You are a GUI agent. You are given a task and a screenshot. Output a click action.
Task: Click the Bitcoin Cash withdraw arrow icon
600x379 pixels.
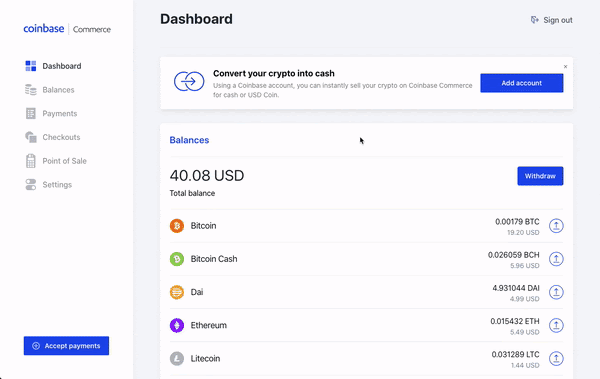[x=556, y=259]
